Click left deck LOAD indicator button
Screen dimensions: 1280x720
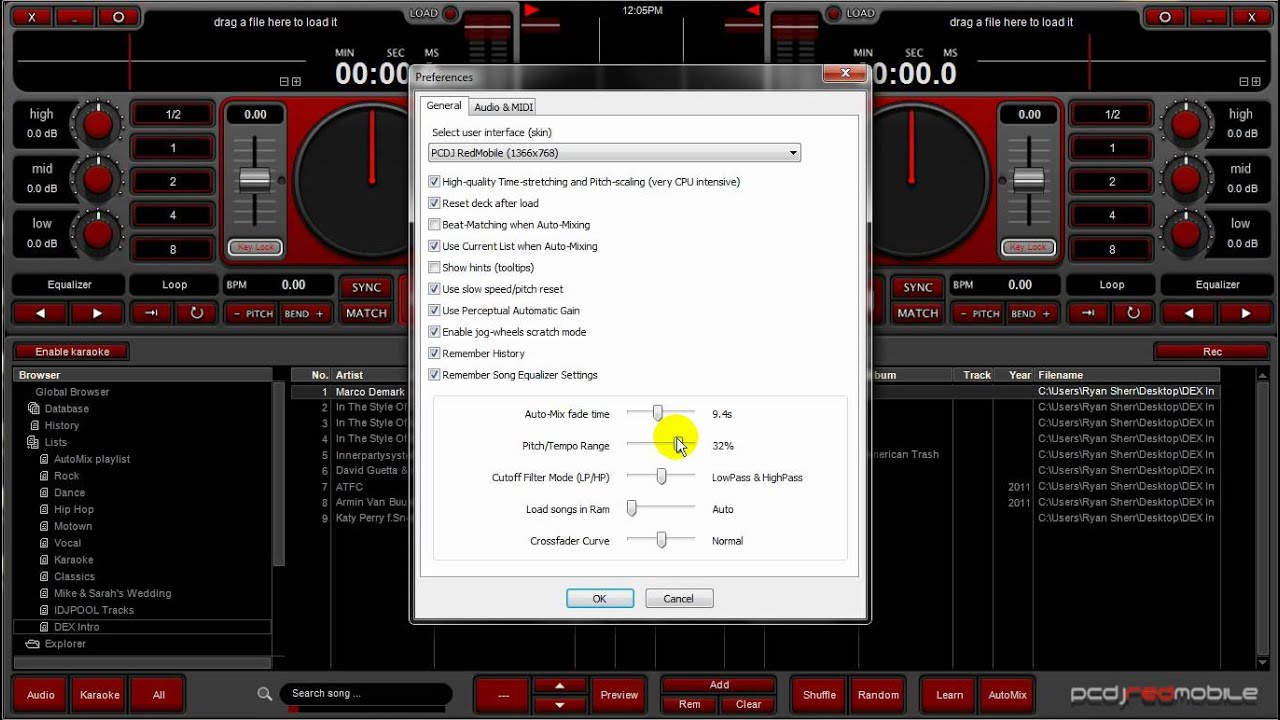[x=450, y=14]
